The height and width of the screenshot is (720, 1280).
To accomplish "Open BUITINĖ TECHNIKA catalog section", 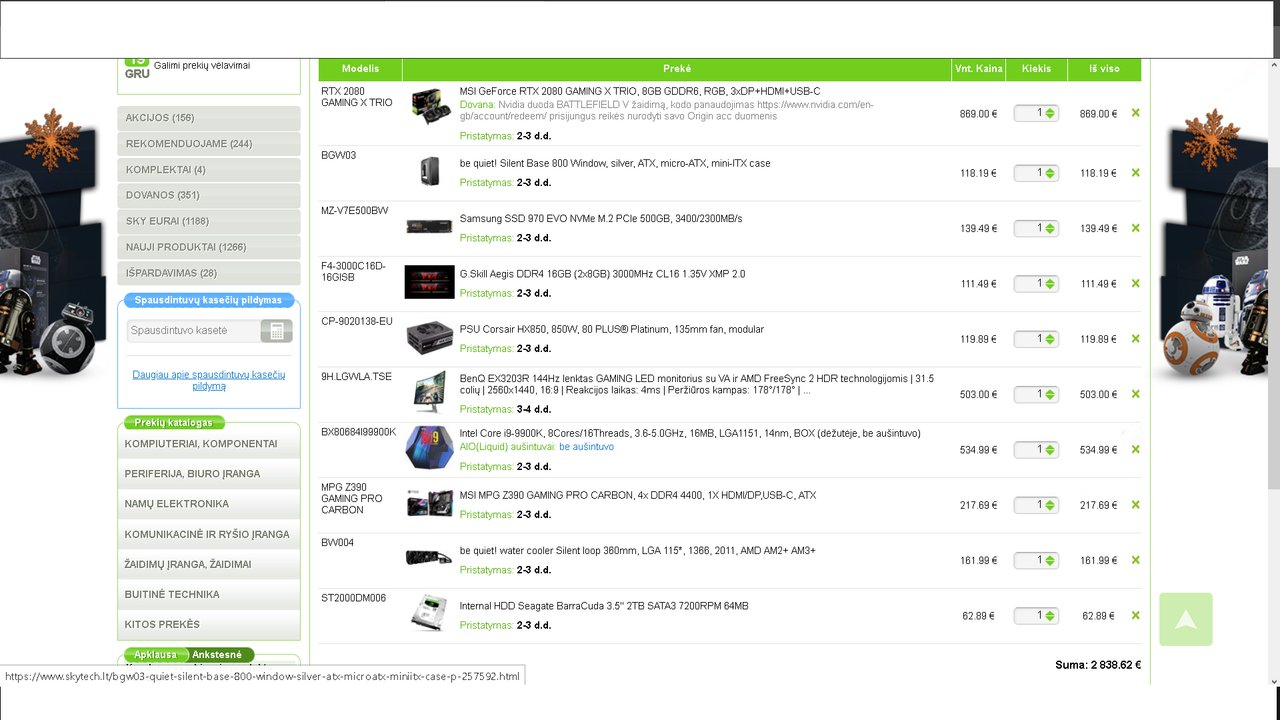I will [209, 594].
